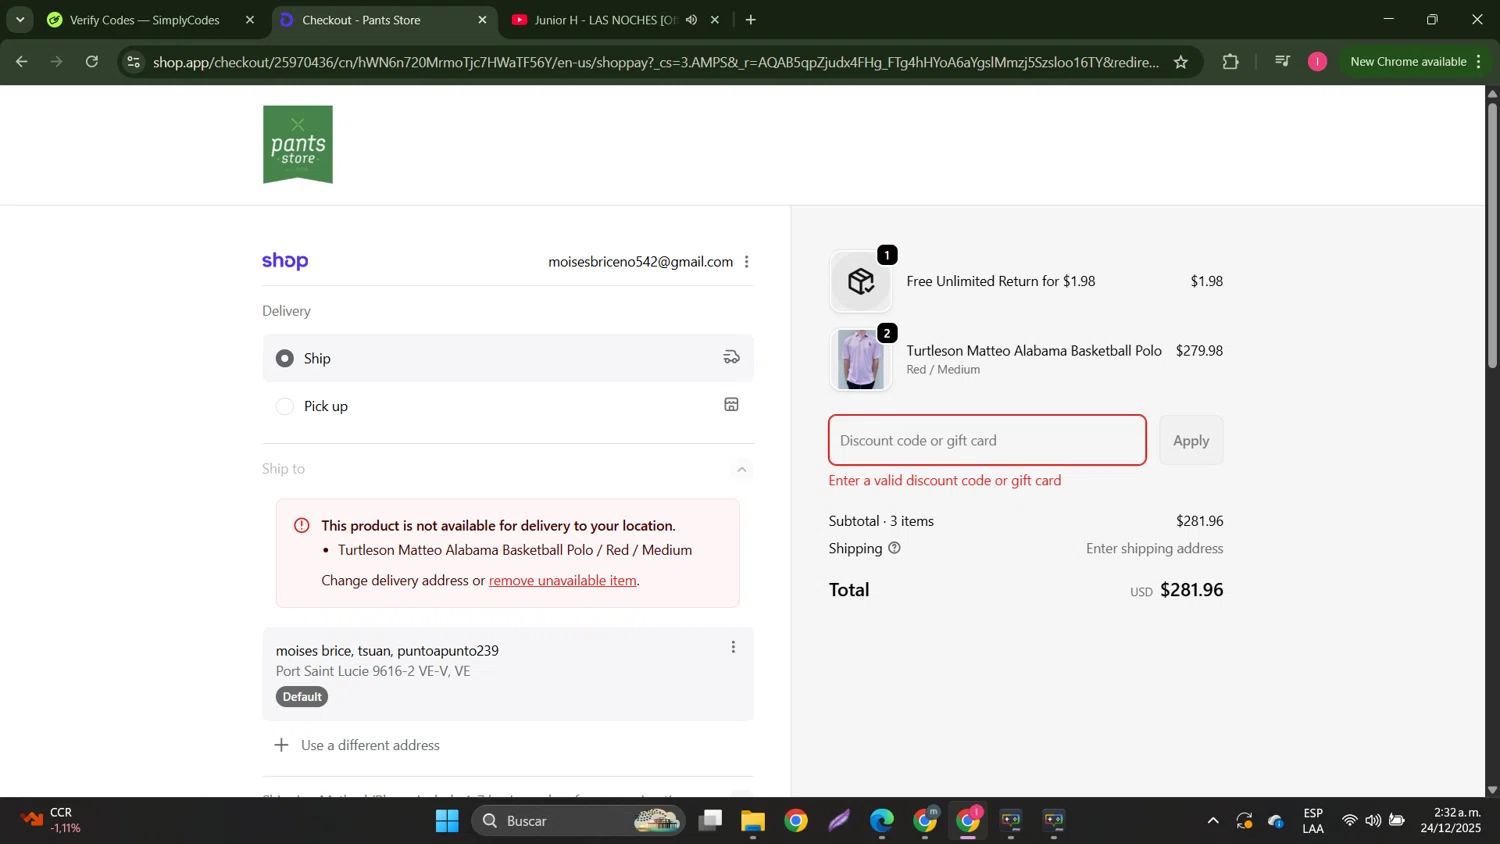This screenshot has width=1500, height=844.
Task: Open the Windows Start menu
Action: (447, 821)
